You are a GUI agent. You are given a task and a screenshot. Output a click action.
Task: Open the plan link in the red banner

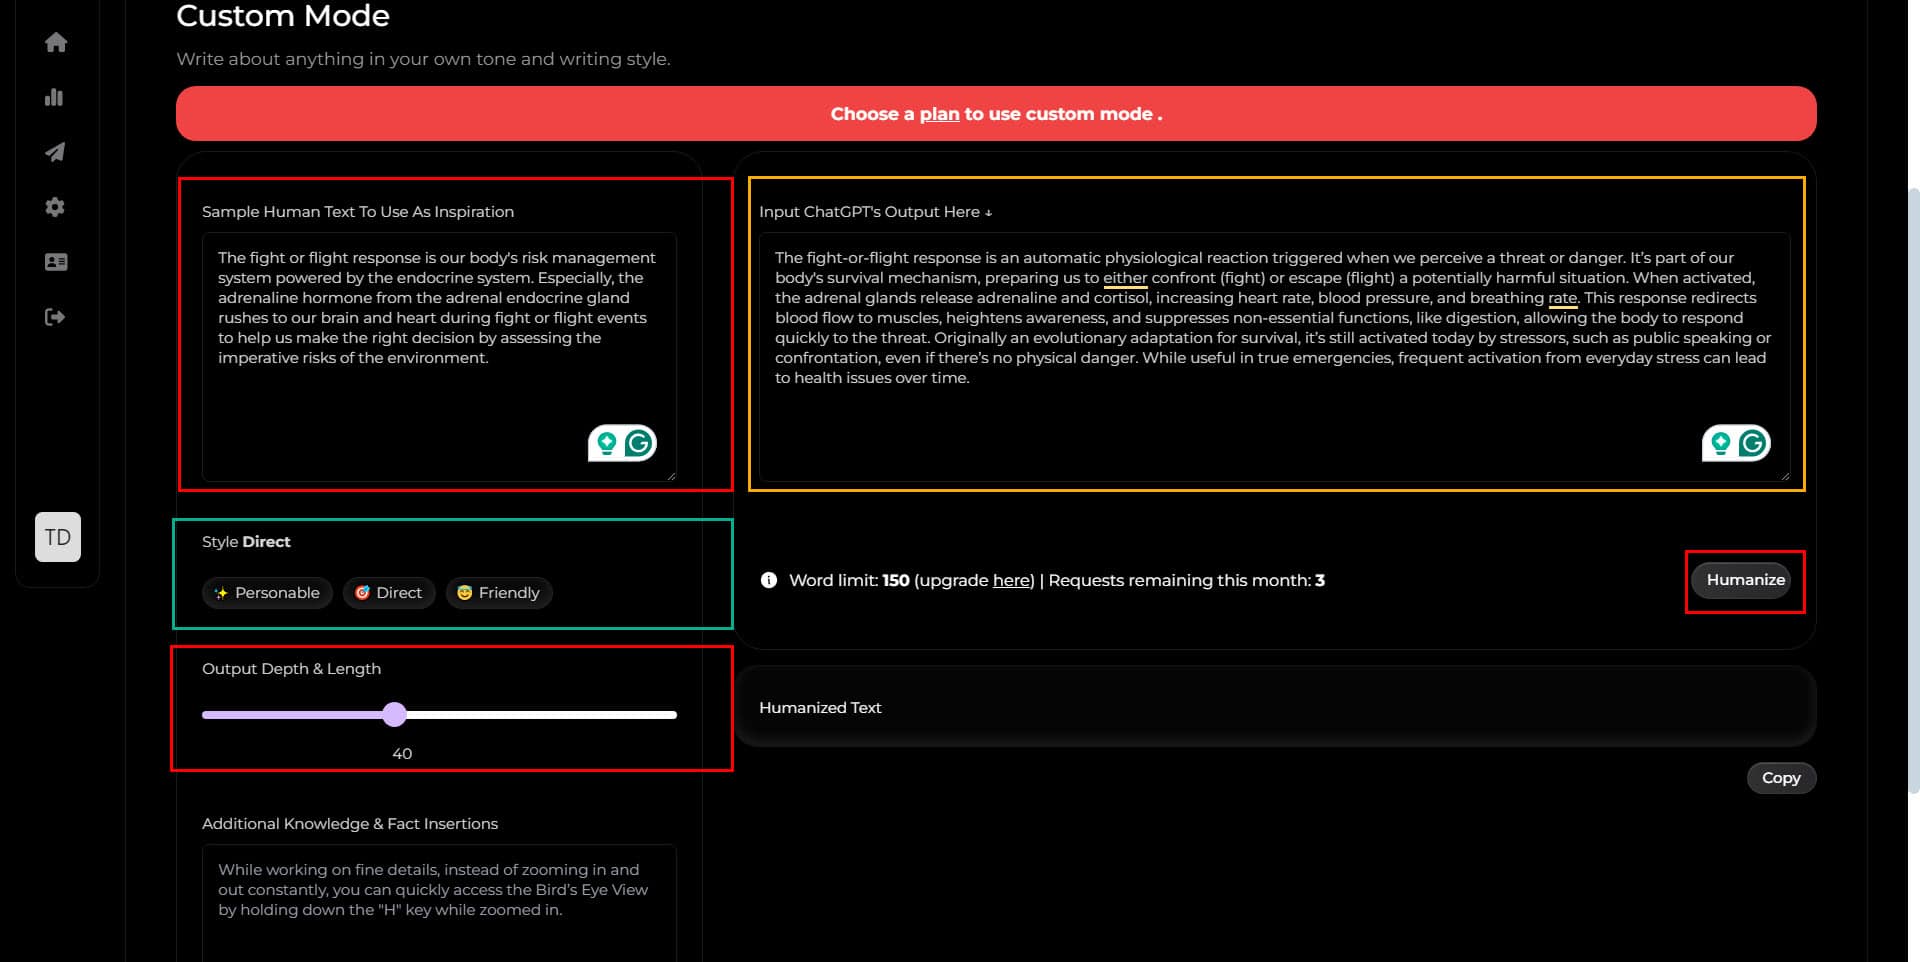[938, 114]
